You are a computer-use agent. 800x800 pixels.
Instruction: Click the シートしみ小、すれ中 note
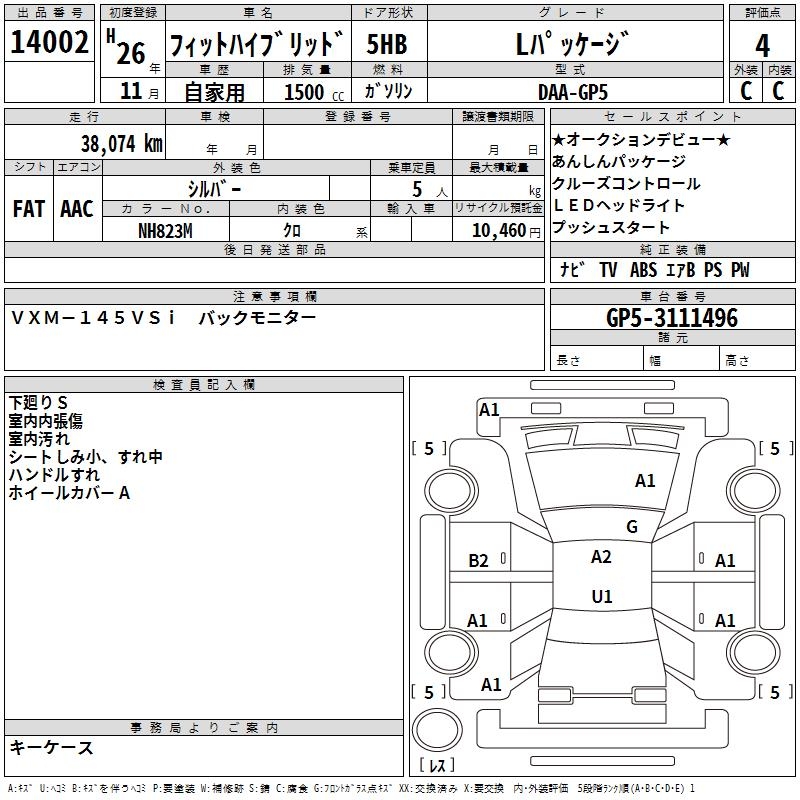point(85,456)
